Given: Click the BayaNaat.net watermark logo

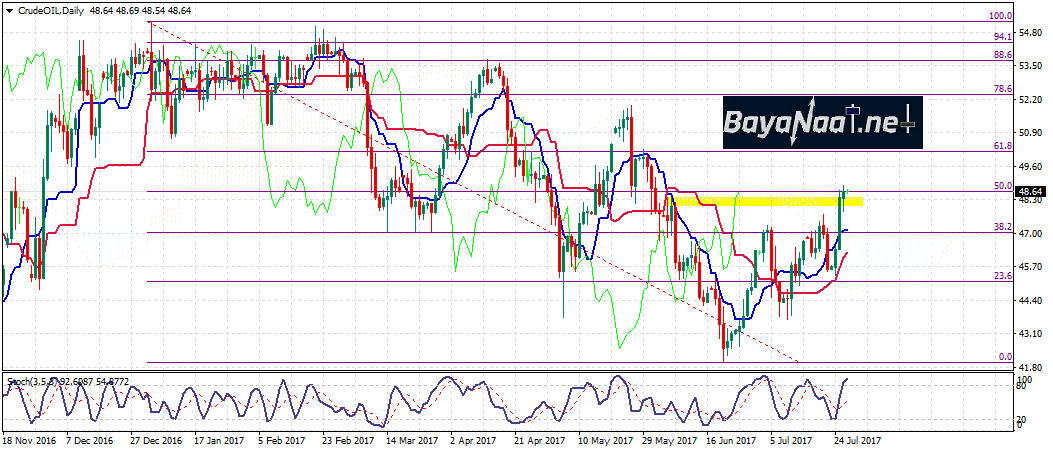Looking at the screenshot, I should [820, 122].
